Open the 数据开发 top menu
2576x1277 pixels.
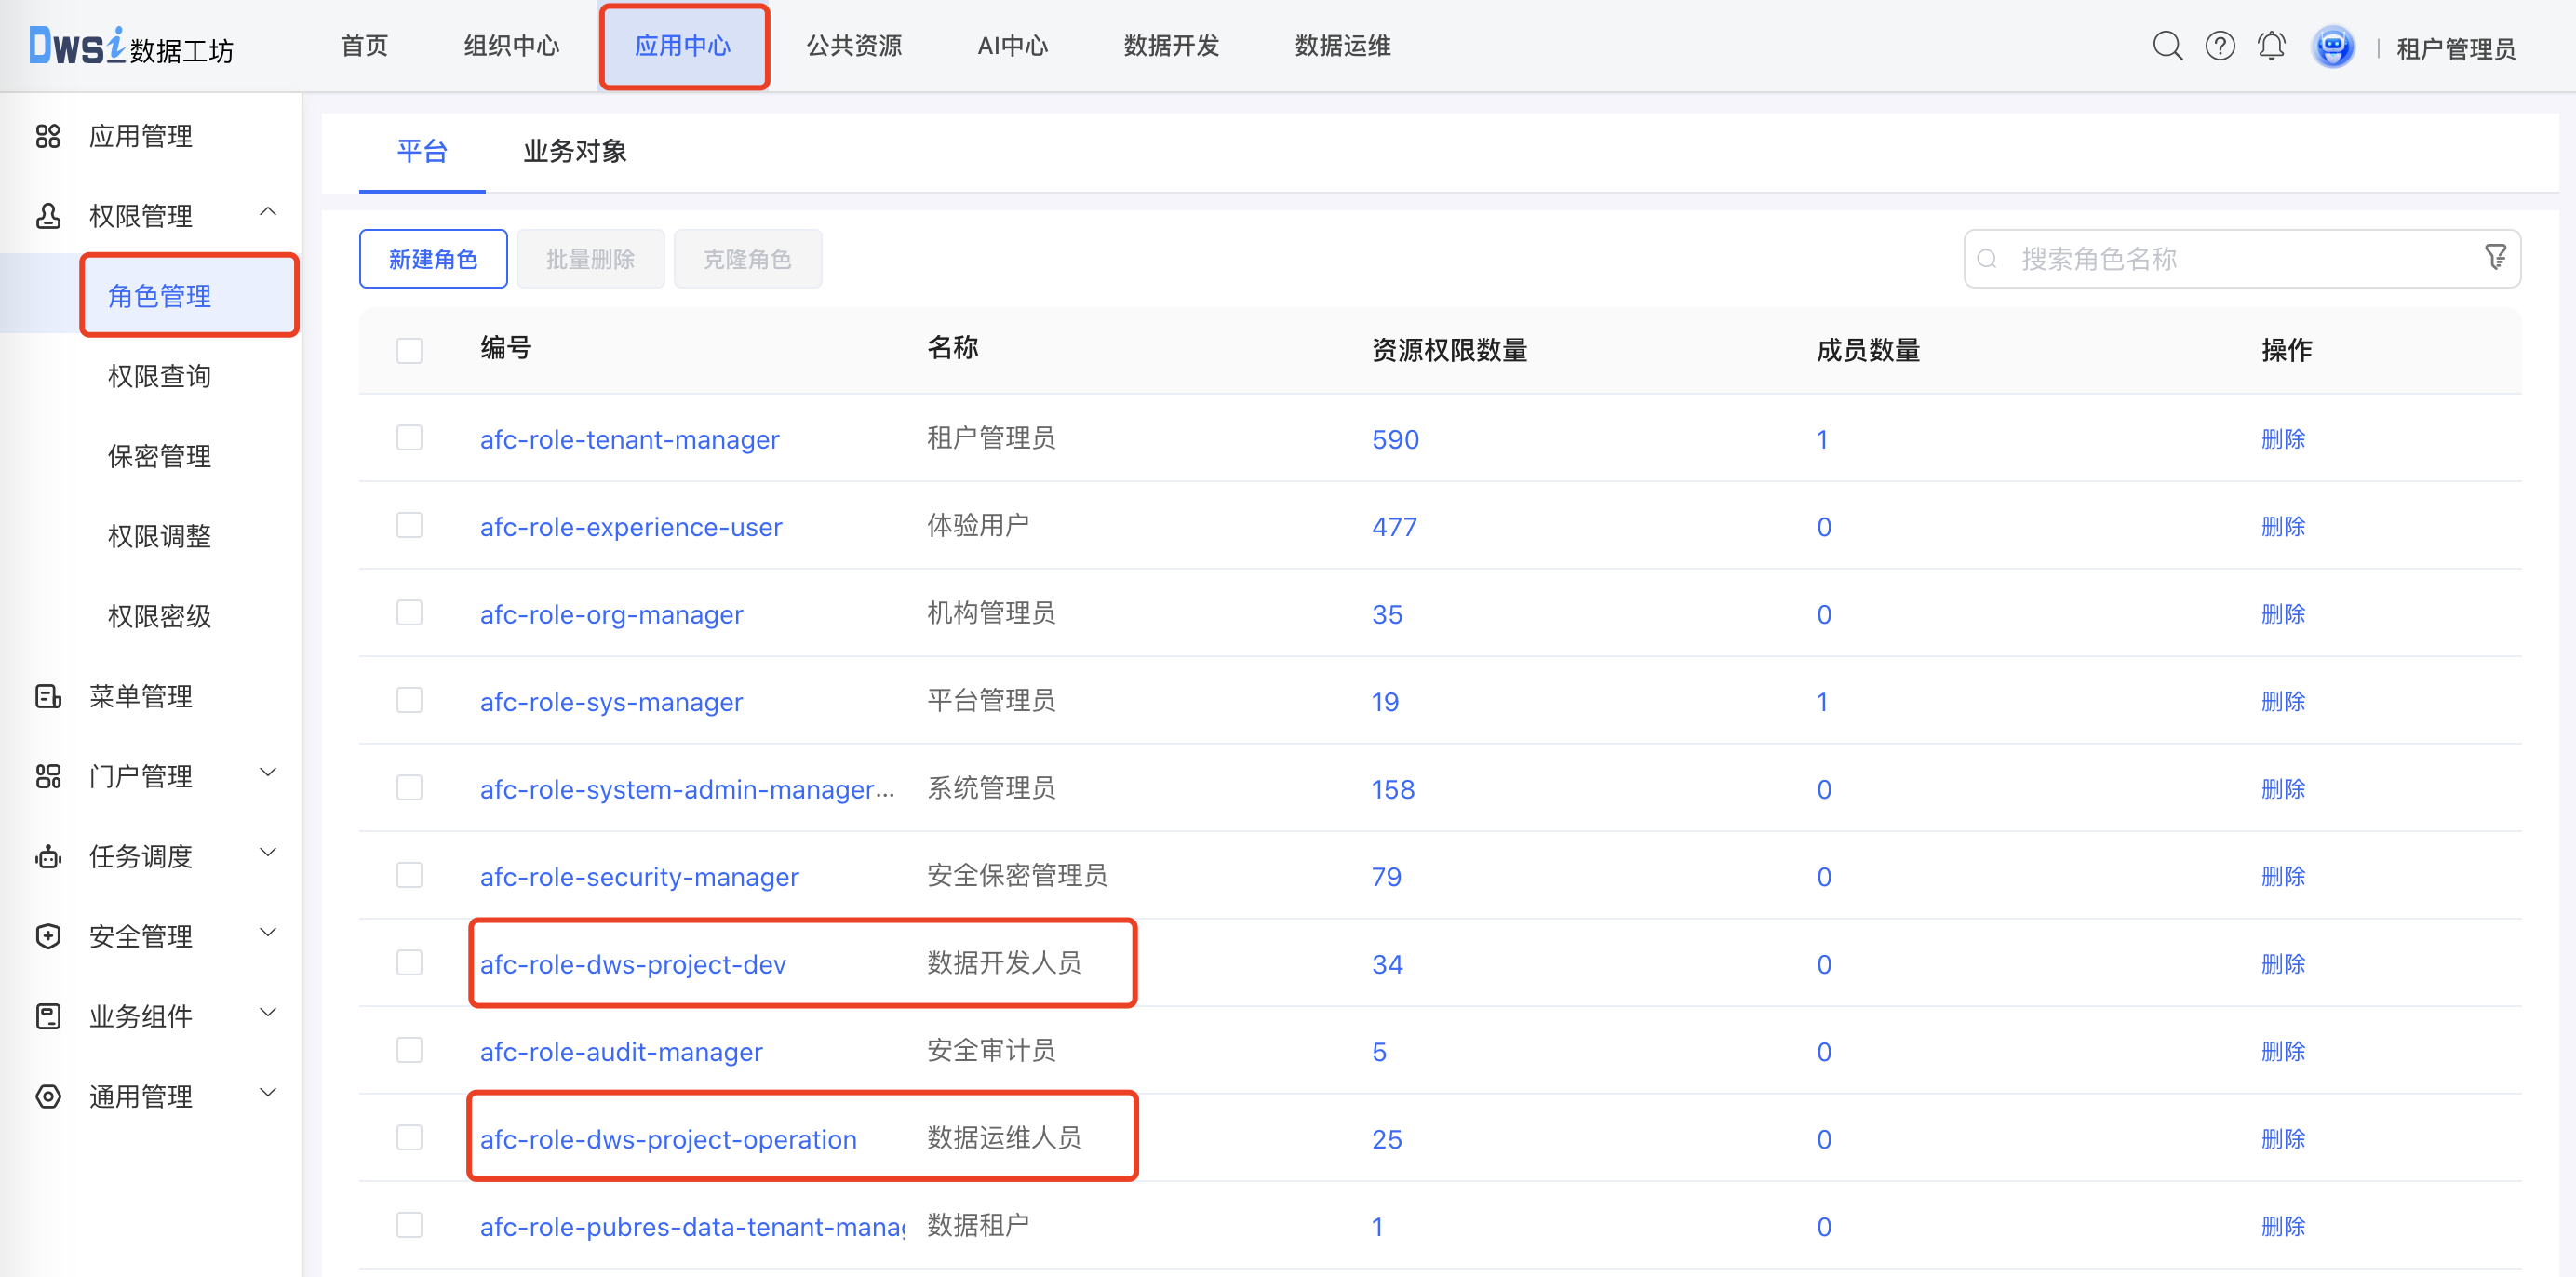point(1171,46)
